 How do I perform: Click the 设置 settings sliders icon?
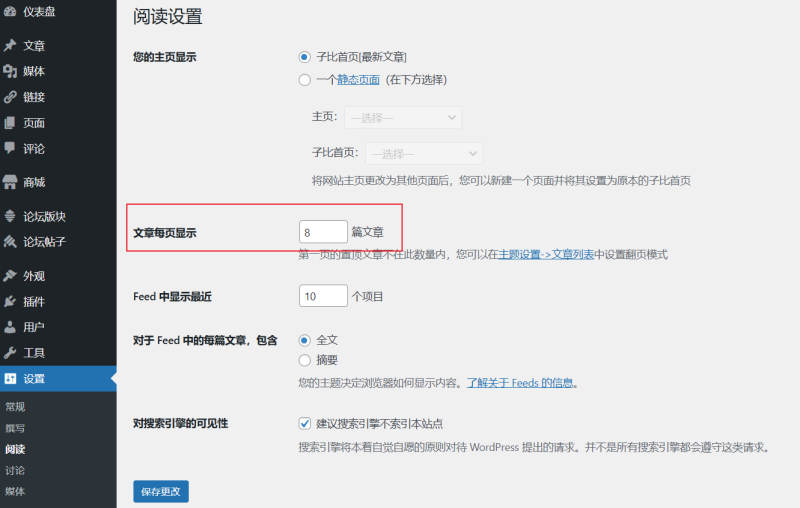tap(10, 378)
